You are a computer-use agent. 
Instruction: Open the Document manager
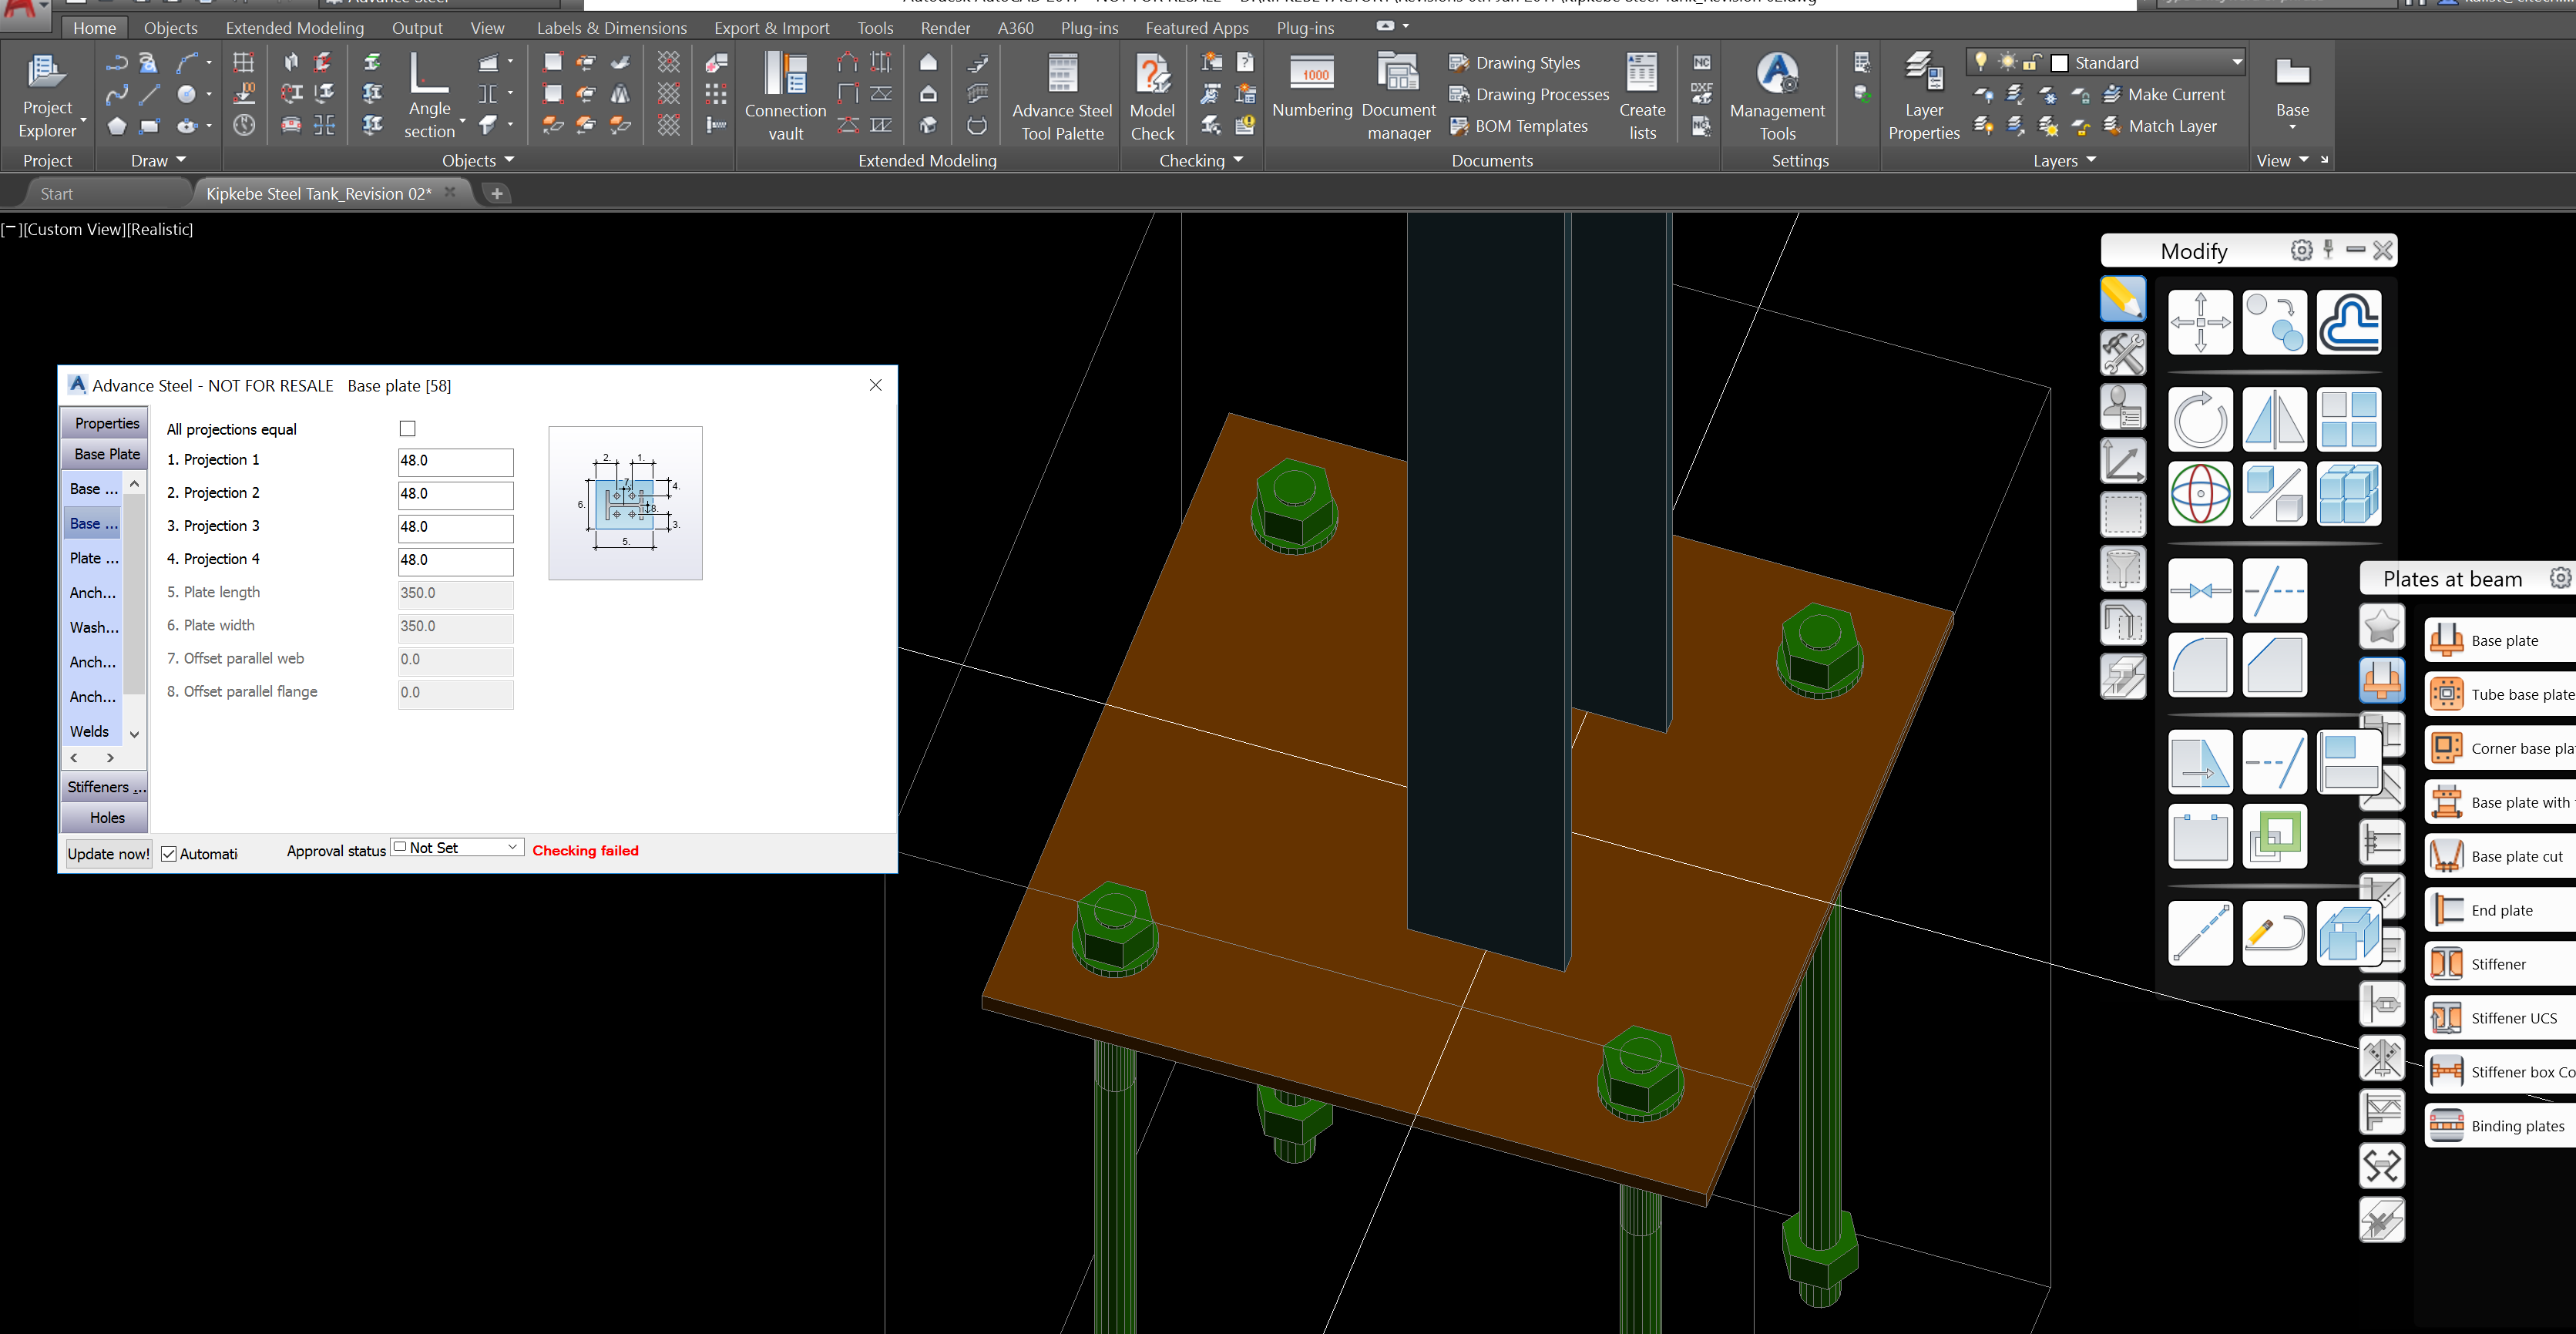1398,95
